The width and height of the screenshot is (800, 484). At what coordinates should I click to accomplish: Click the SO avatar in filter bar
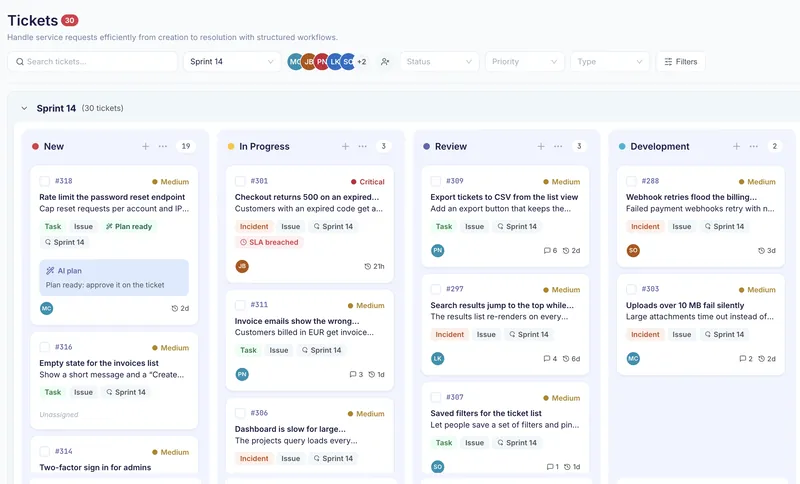tap(348, 62)
